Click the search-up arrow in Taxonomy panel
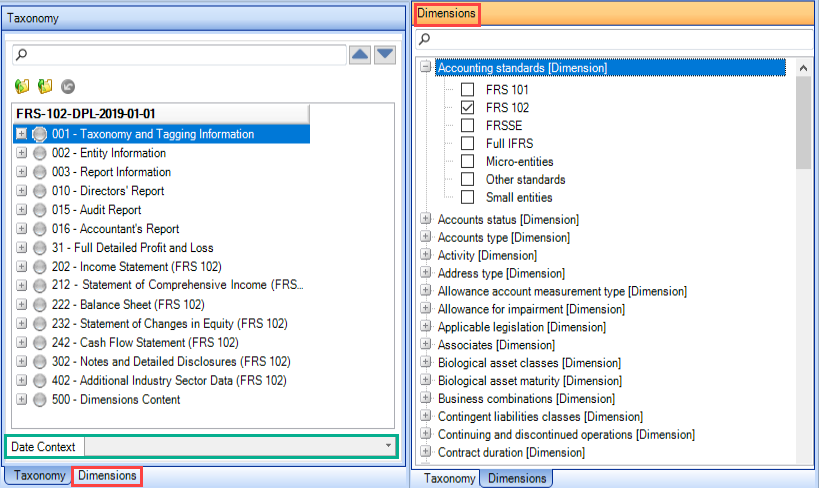 pos(360,54)
